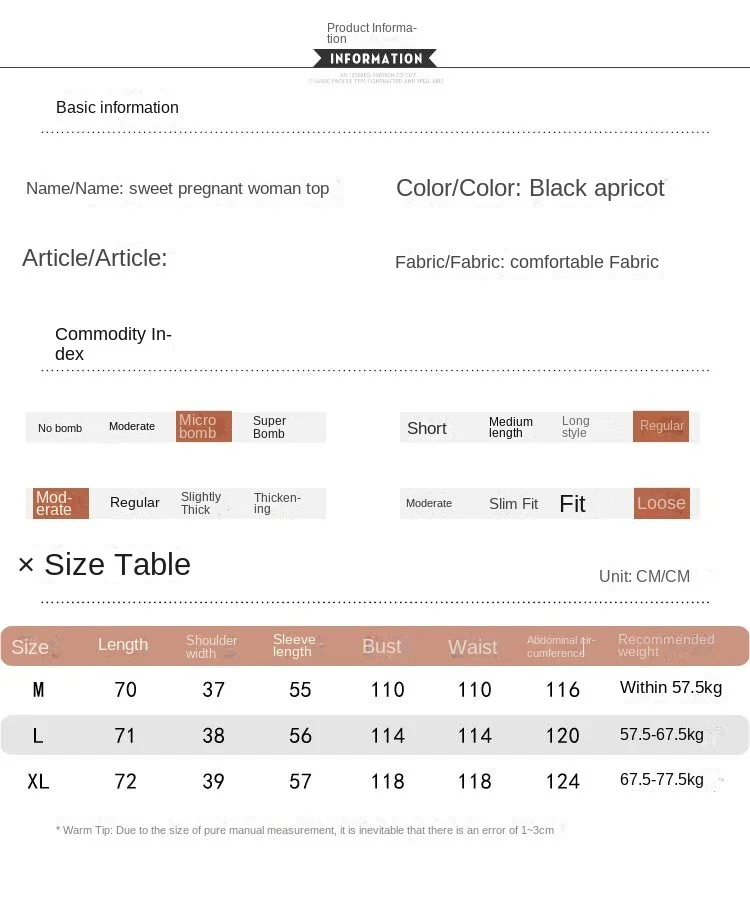Click the Color Black apricot text
Image resolution: width=750 pixels, height=920 pixels.
(x=530, y=188)
